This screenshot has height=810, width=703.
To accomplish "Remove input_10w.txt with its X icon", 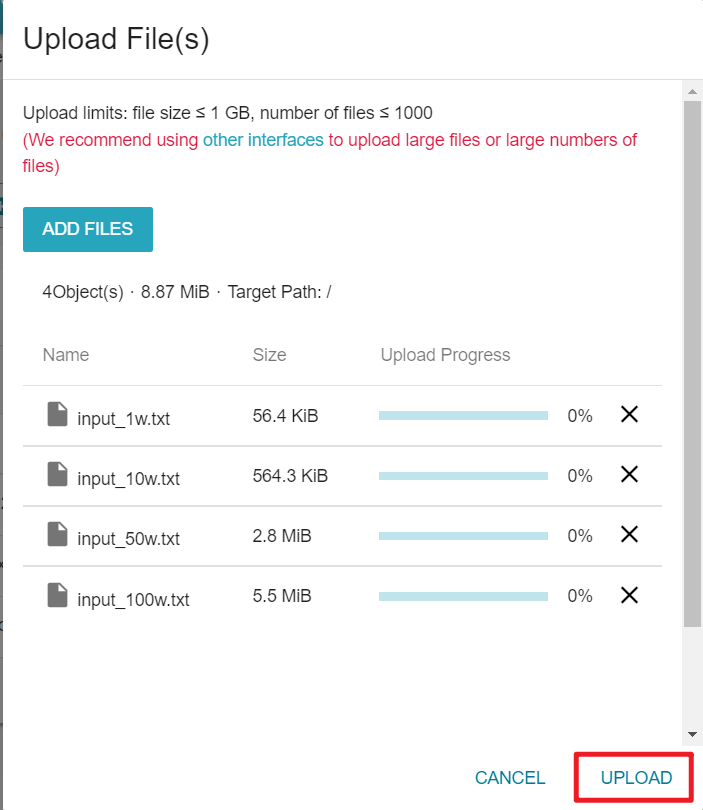I will [x=629, y=474].
